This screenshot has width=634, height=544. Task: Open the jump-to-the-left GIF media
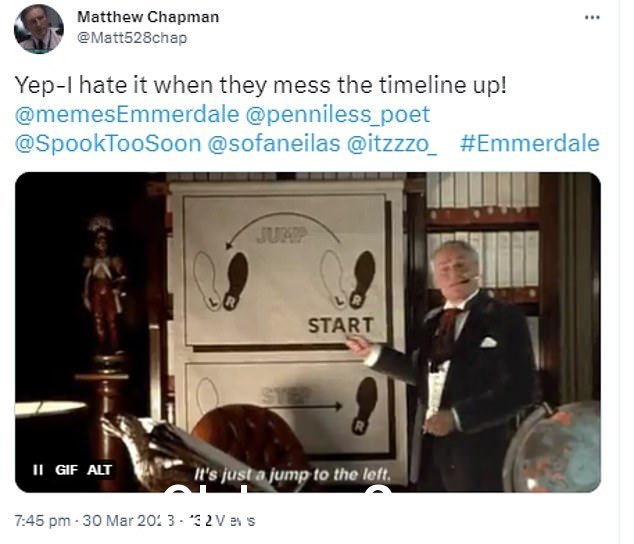pos(308,332)
